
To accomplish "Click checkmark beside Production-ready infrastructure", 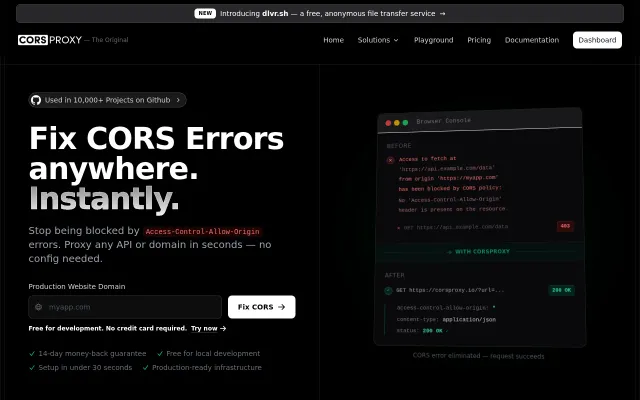I will pyautogui.click(x=146, y=367).
